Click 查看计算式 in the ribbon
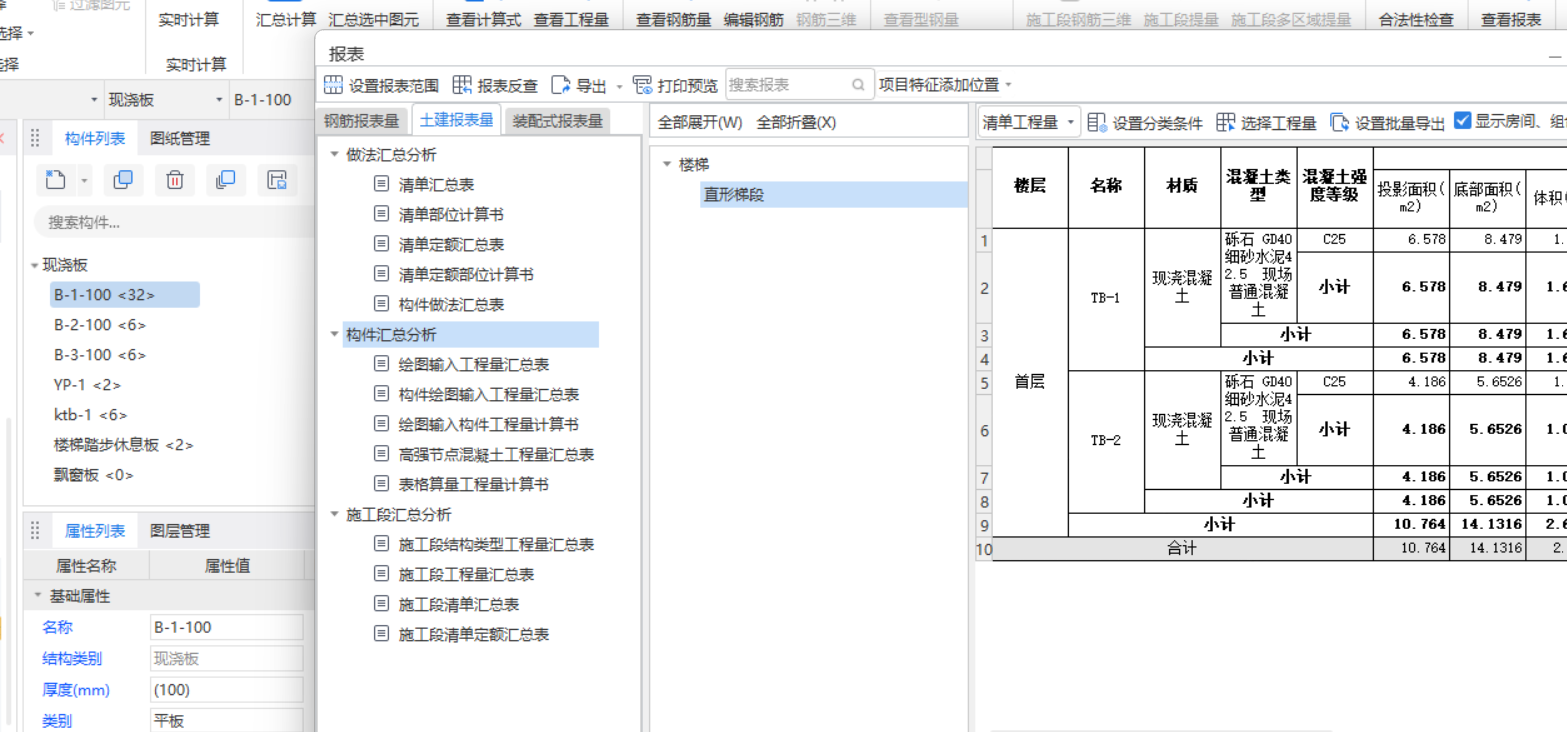This screenshot has height=732, width=1567. click(483, 19)
